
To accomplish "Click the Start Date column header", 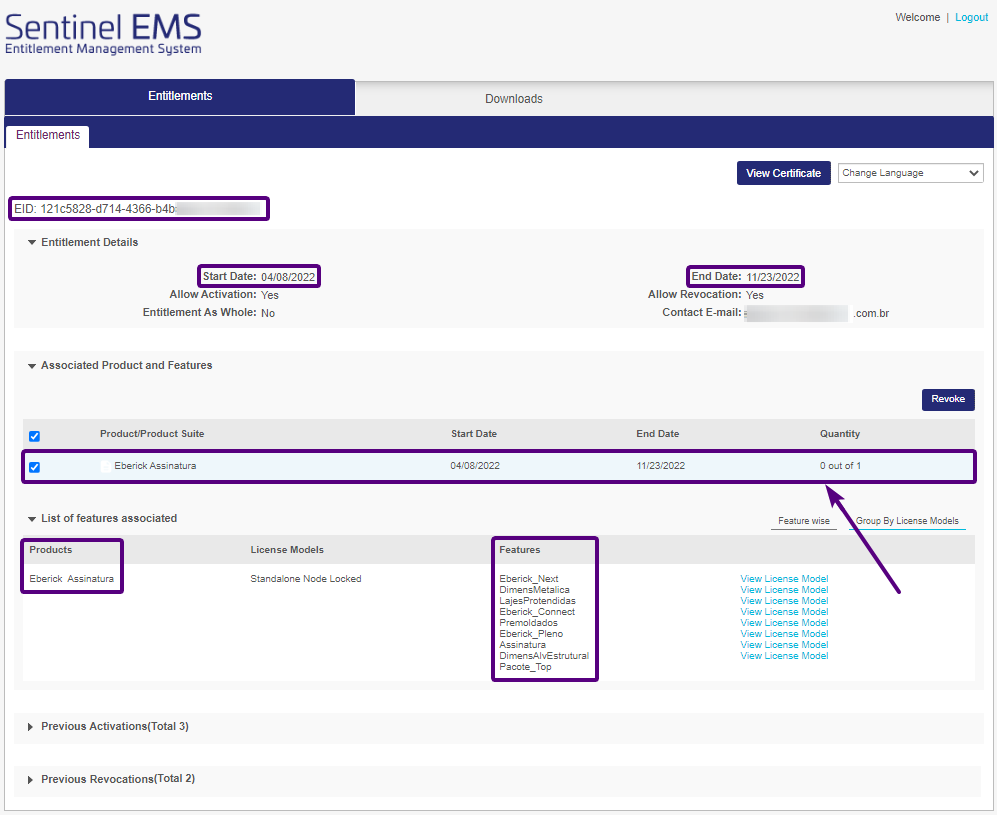I will [474, 434].
